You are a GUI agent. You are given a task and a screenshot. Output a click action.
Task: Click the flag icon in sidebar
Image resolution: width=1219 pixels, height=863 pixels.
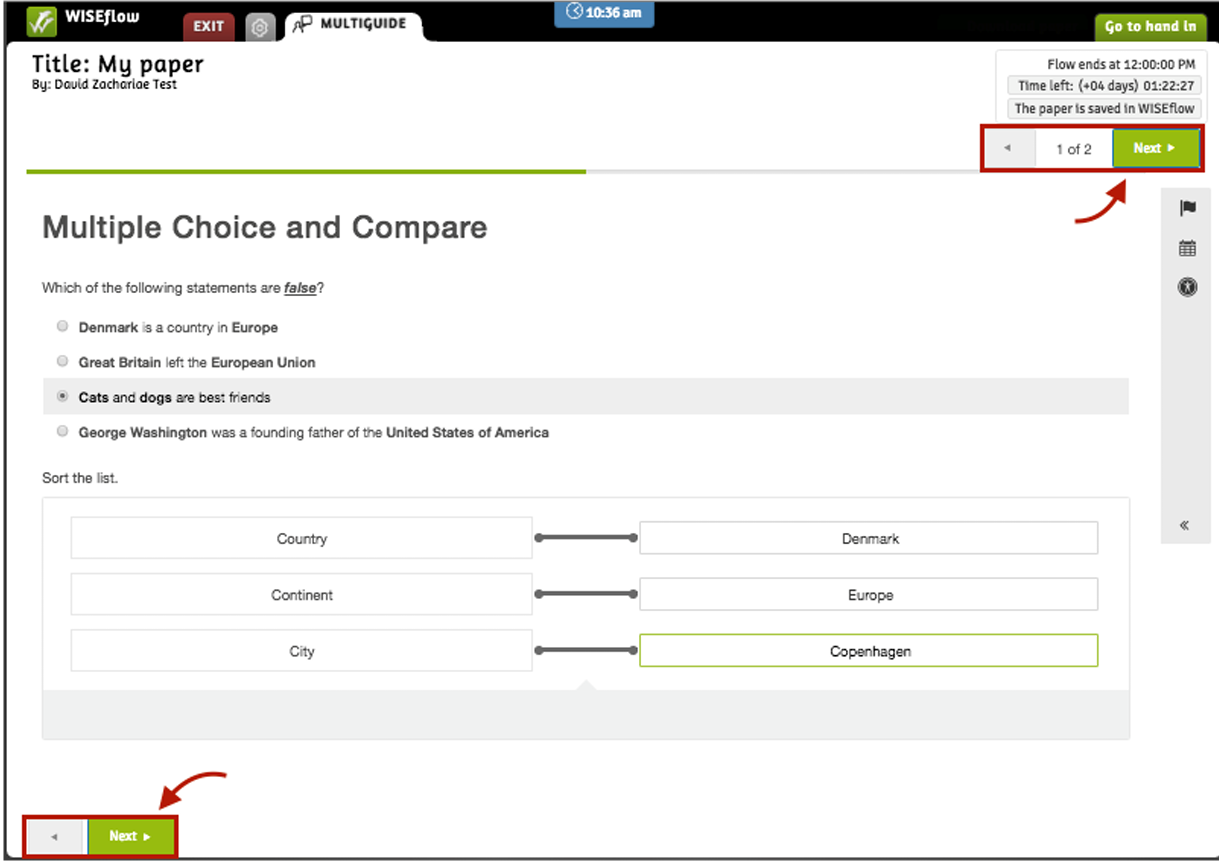coord(1187,208)
